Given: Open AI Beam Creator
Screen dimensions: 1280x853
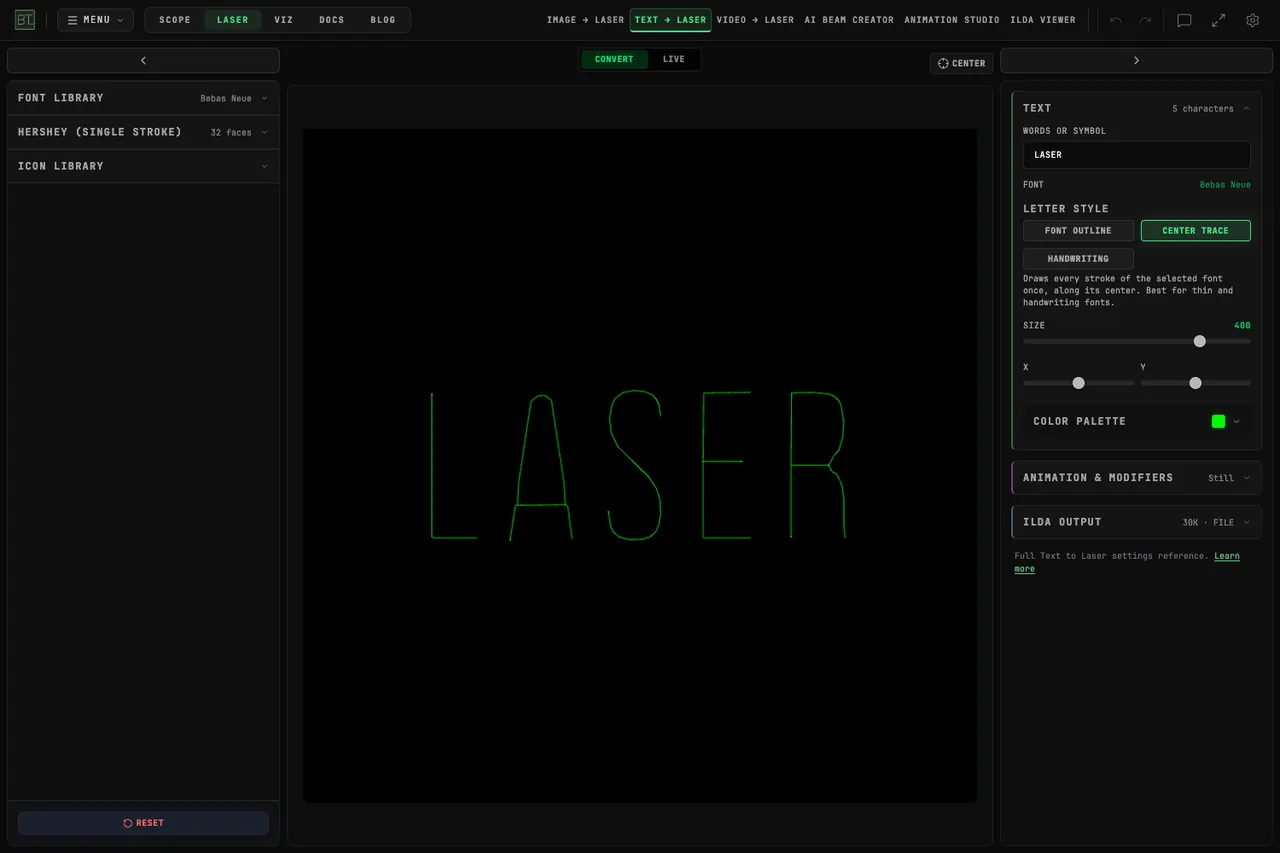Looking at the screenshot, I should (849, 20).
